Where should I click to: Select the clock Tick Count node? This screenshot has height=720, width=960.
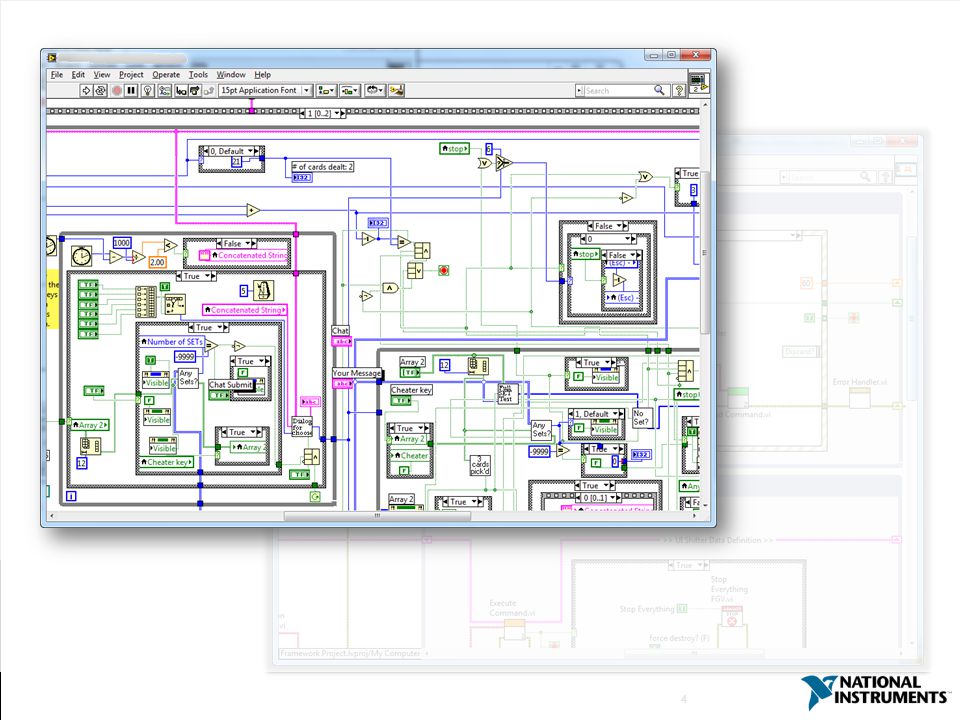(81, 255)
